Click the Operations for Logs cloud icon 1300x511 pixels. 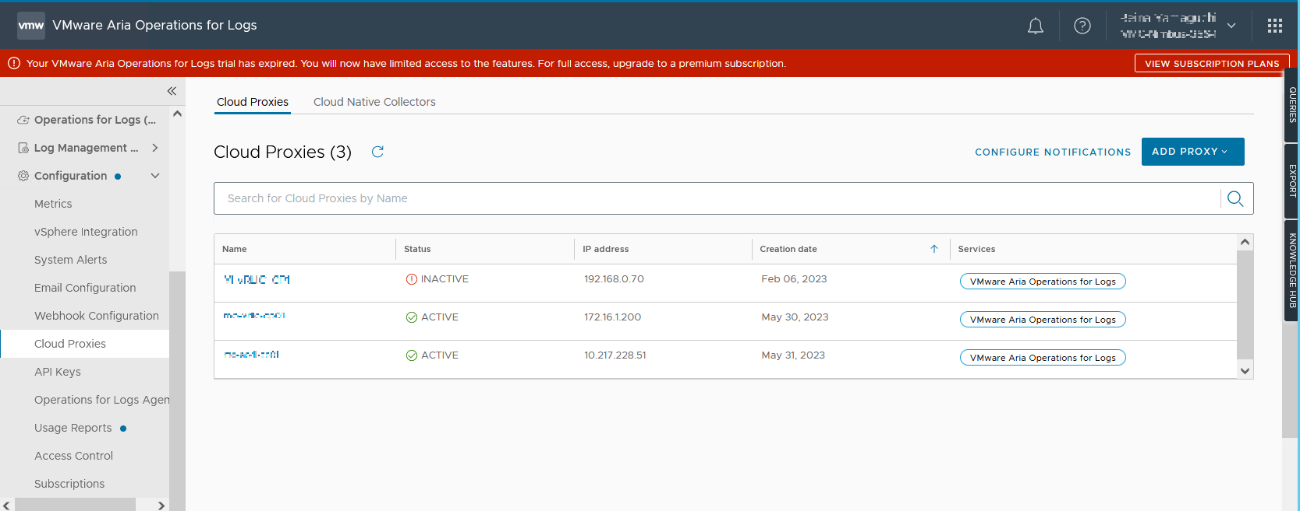[23, 120]
